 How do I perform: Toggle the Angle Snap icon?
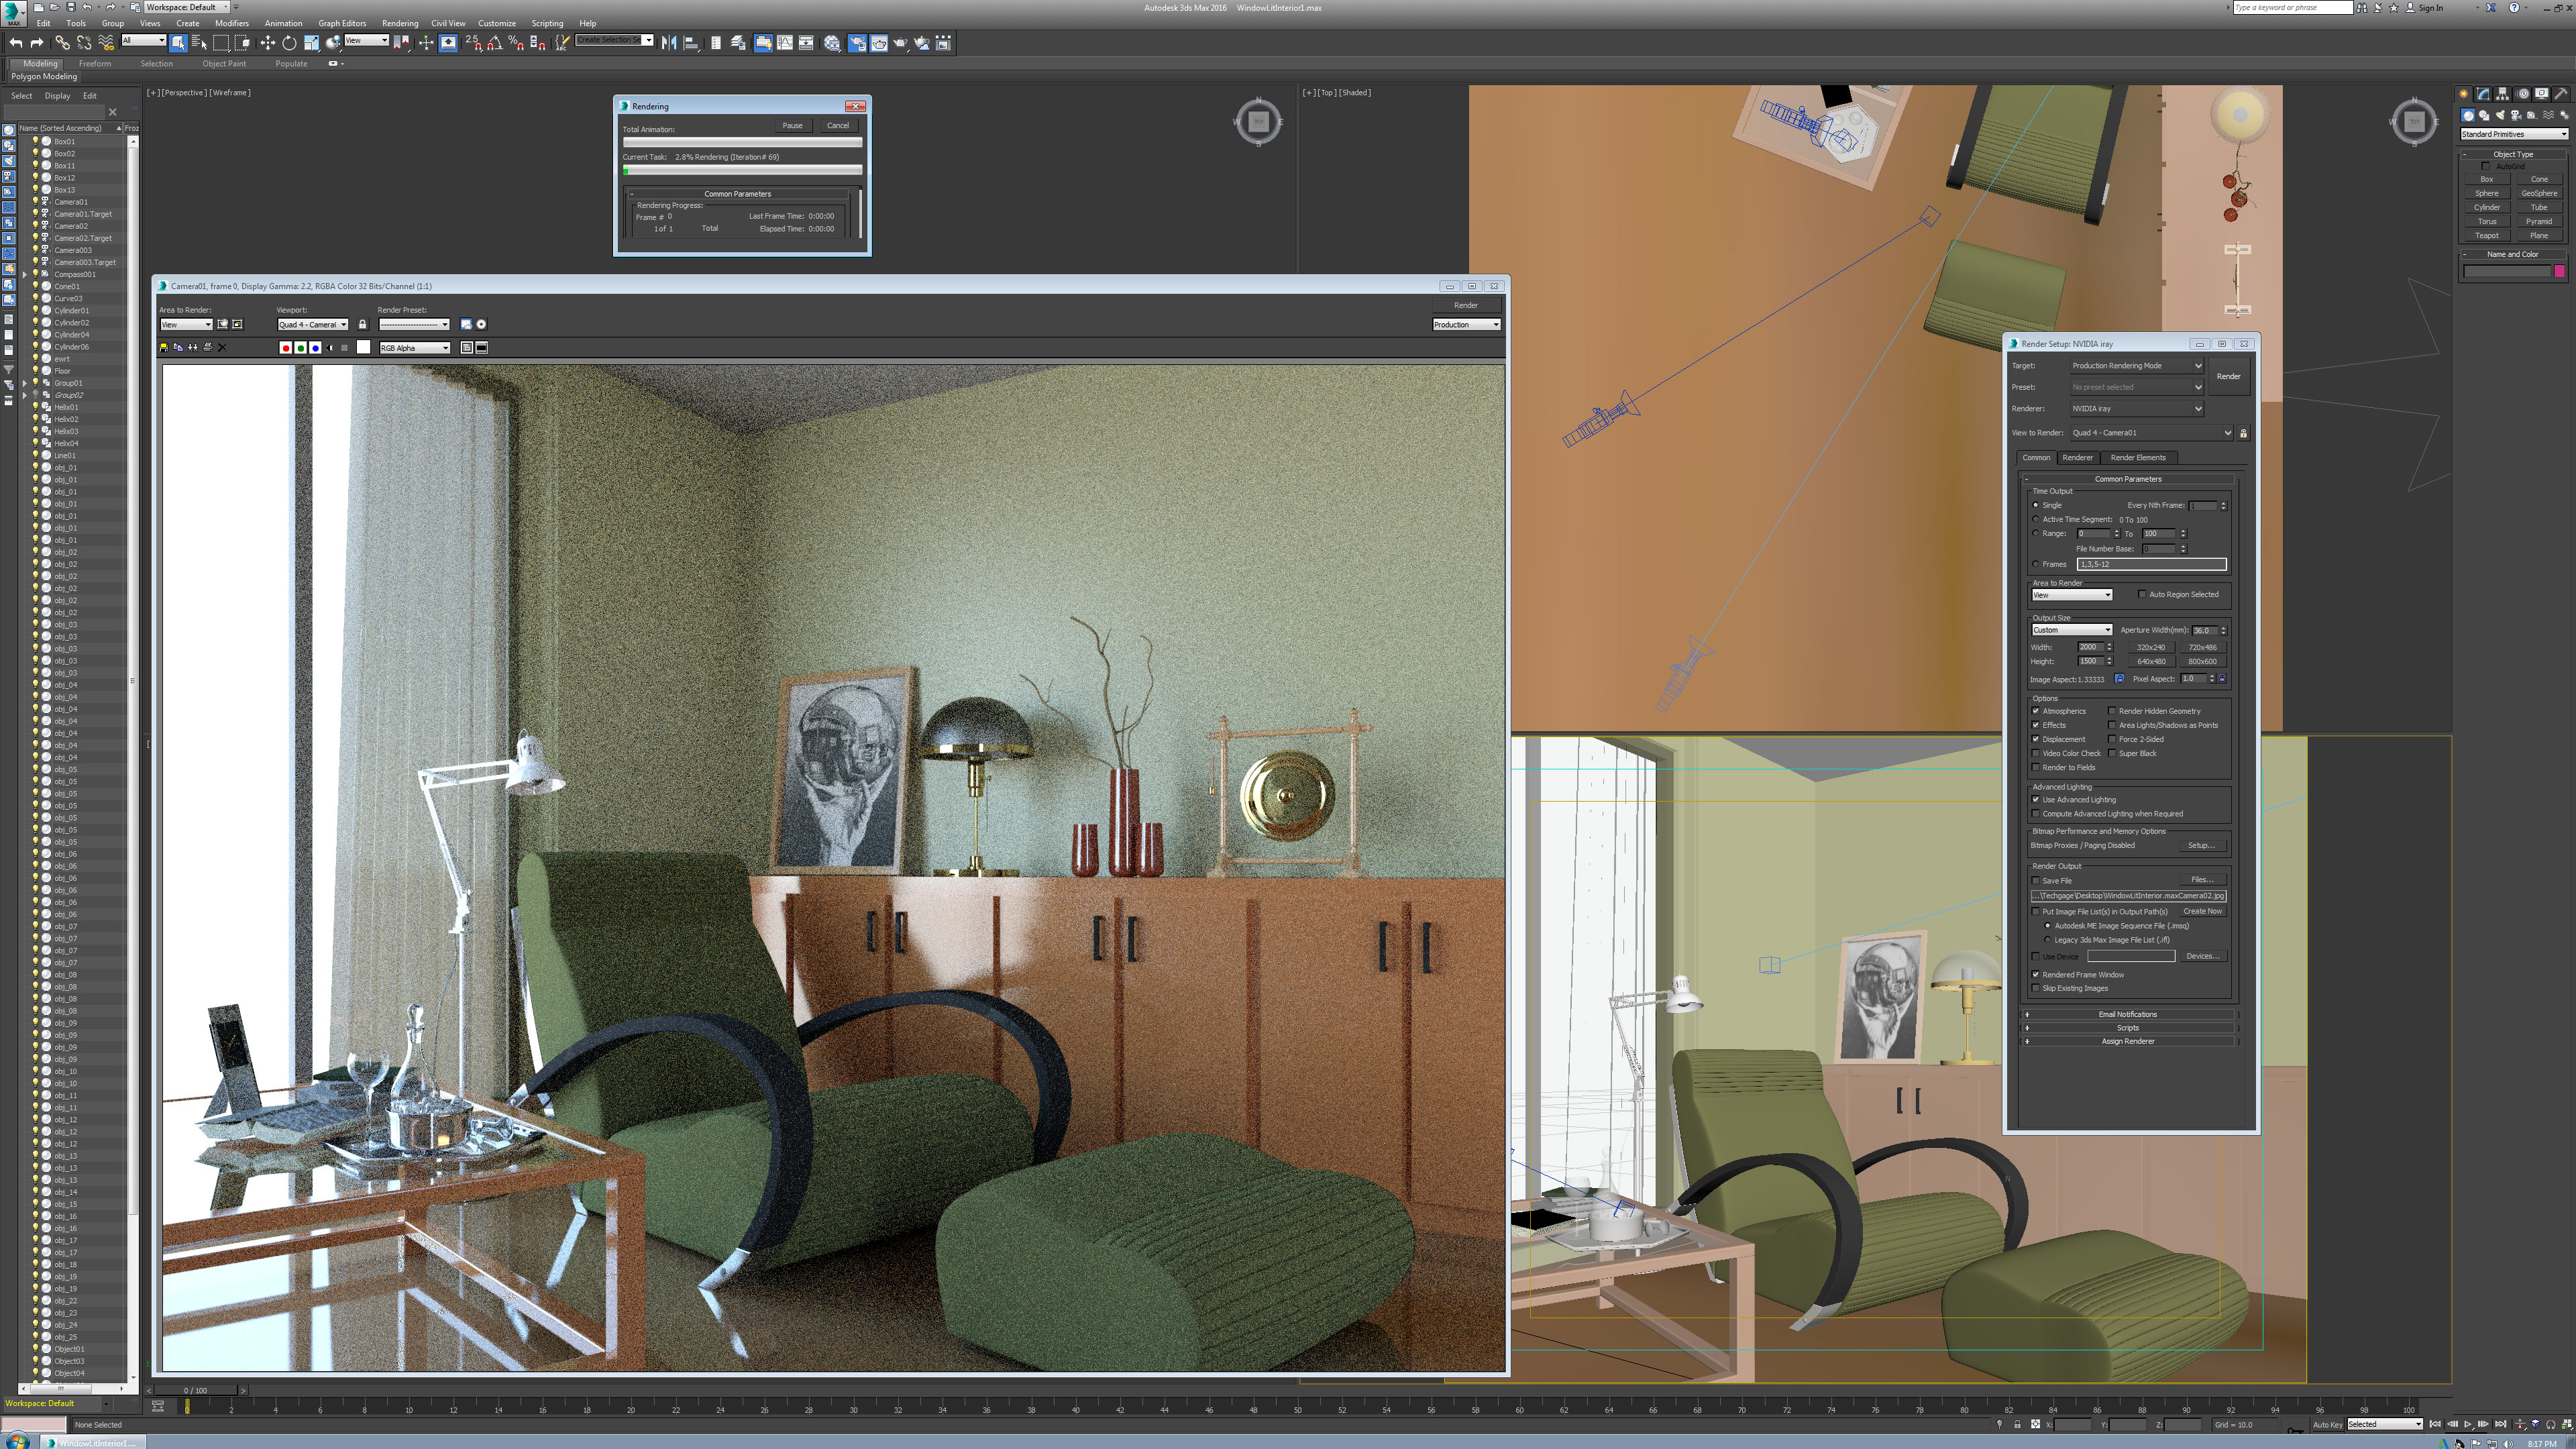point(494,42)
